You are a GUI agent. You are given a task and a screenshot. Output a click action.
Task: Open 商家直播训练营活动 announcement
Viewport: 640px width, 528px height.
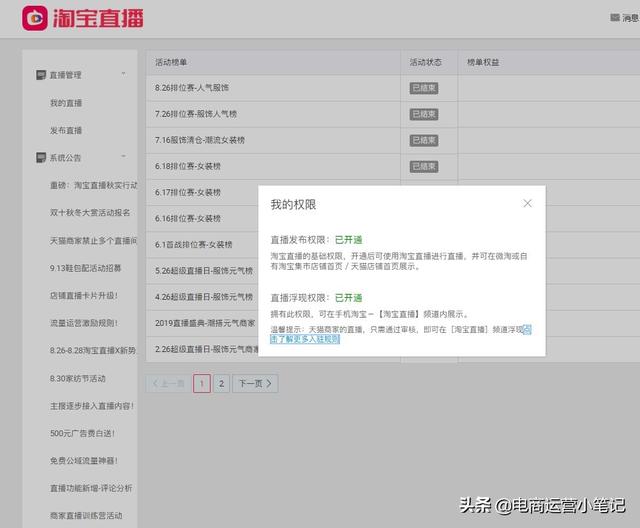point(86,516)
